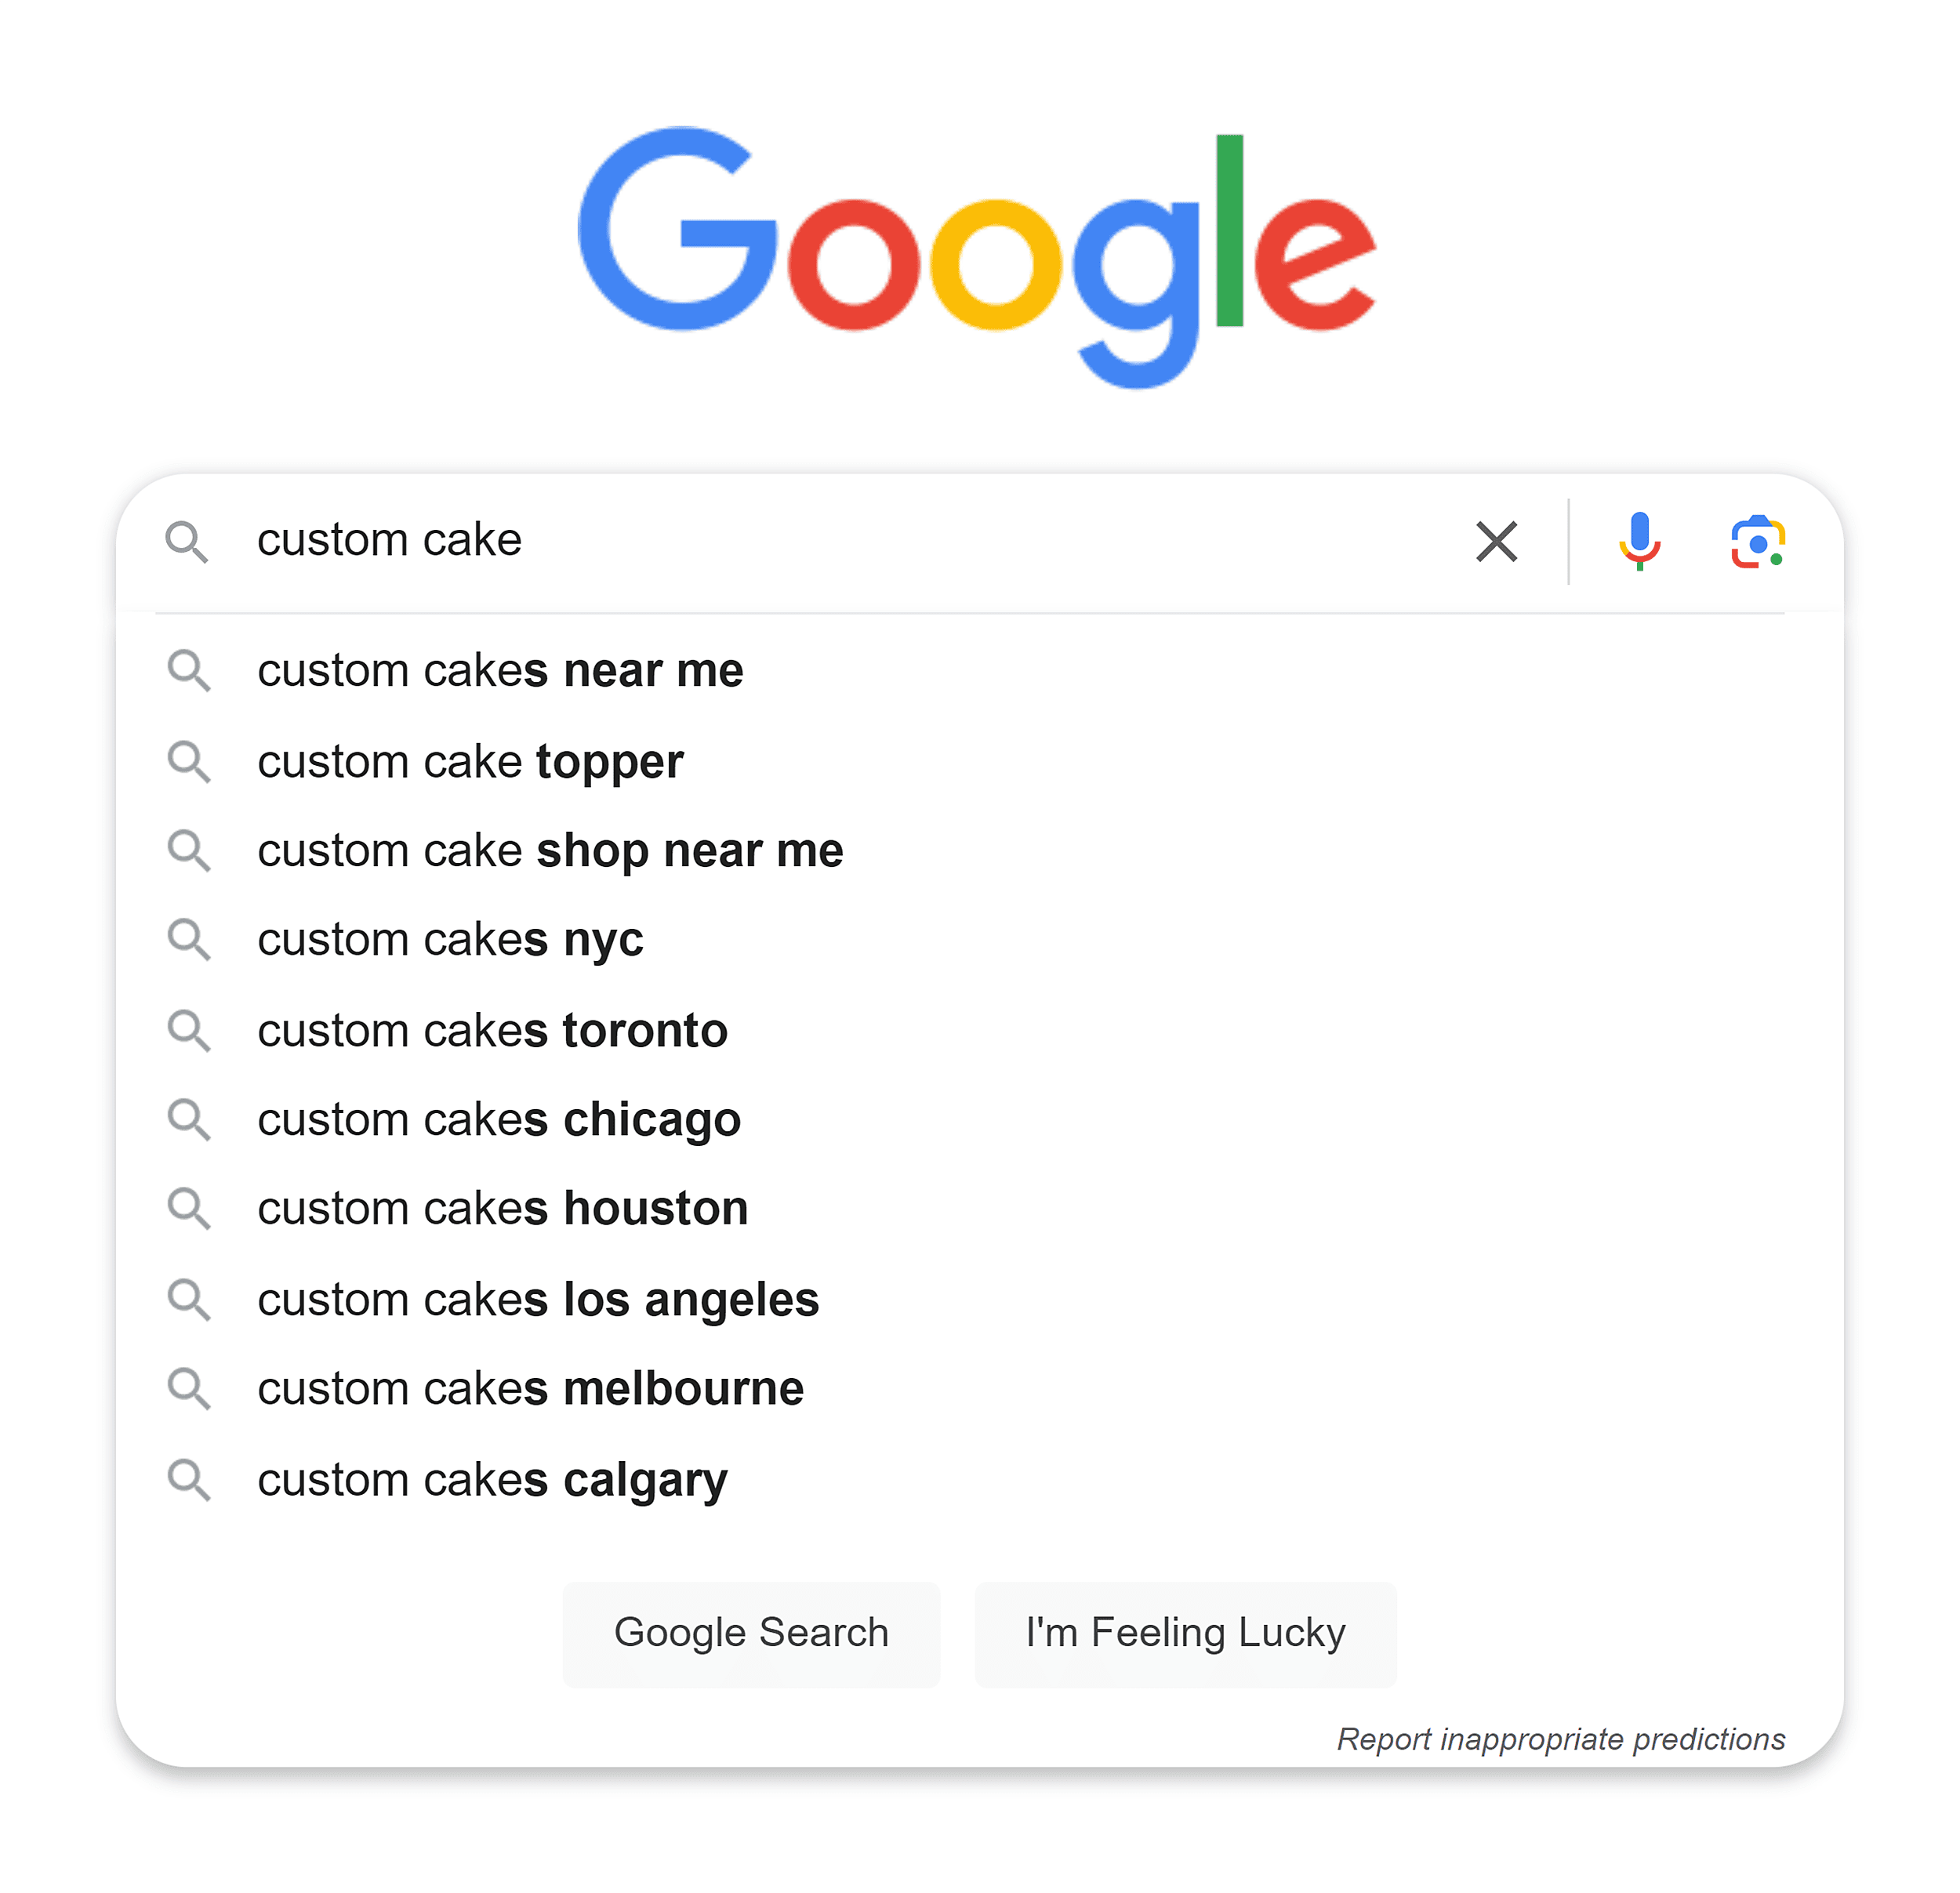Click the magnifier beside "custom cake topper"
The width and height of the screenshot is (1960, 1893).
click(x=190, y=762)
